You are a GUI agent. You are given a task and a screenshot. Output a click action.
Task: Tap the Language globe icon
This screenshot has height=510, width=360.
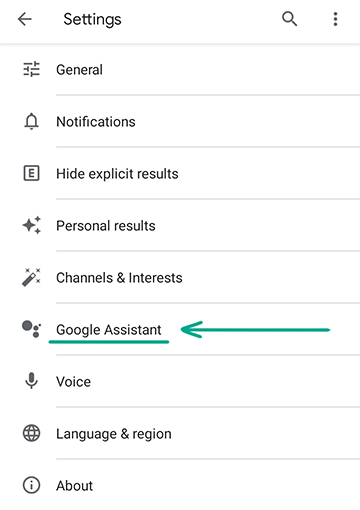click(x=31, y=433)
